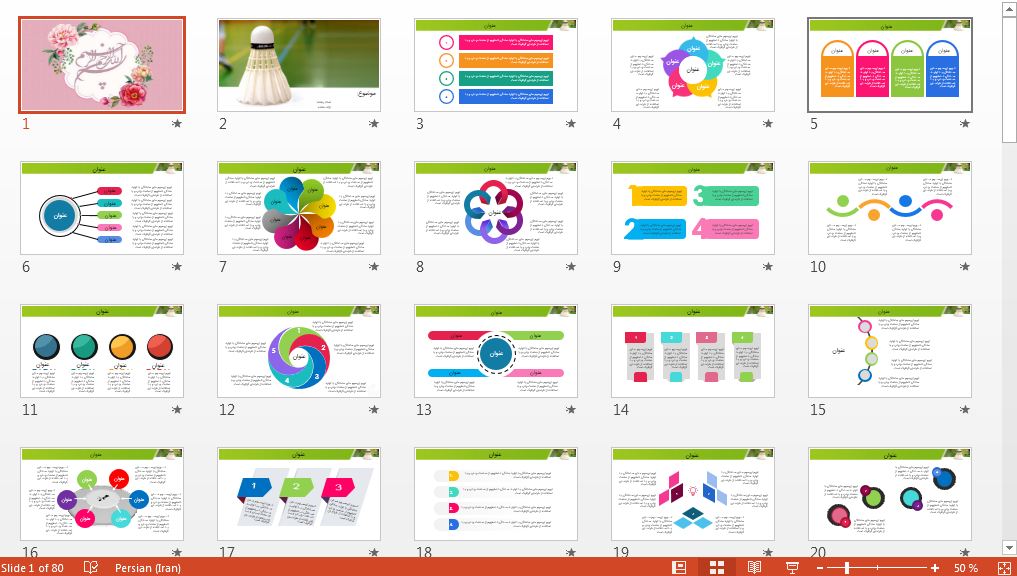Viewport: 1017px width, 576px height.
Task: Click the Slide 1 of 80 indicator
Action: click(x=32, y=568)
